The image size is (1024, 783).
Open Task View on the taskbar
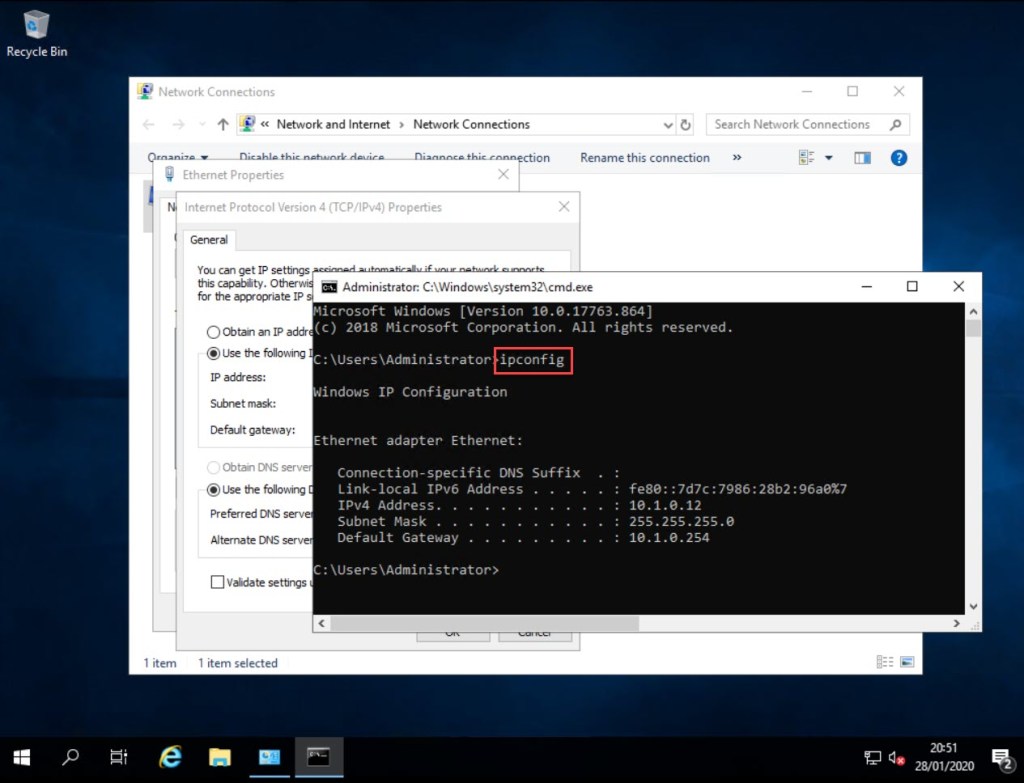click(119, 757)
